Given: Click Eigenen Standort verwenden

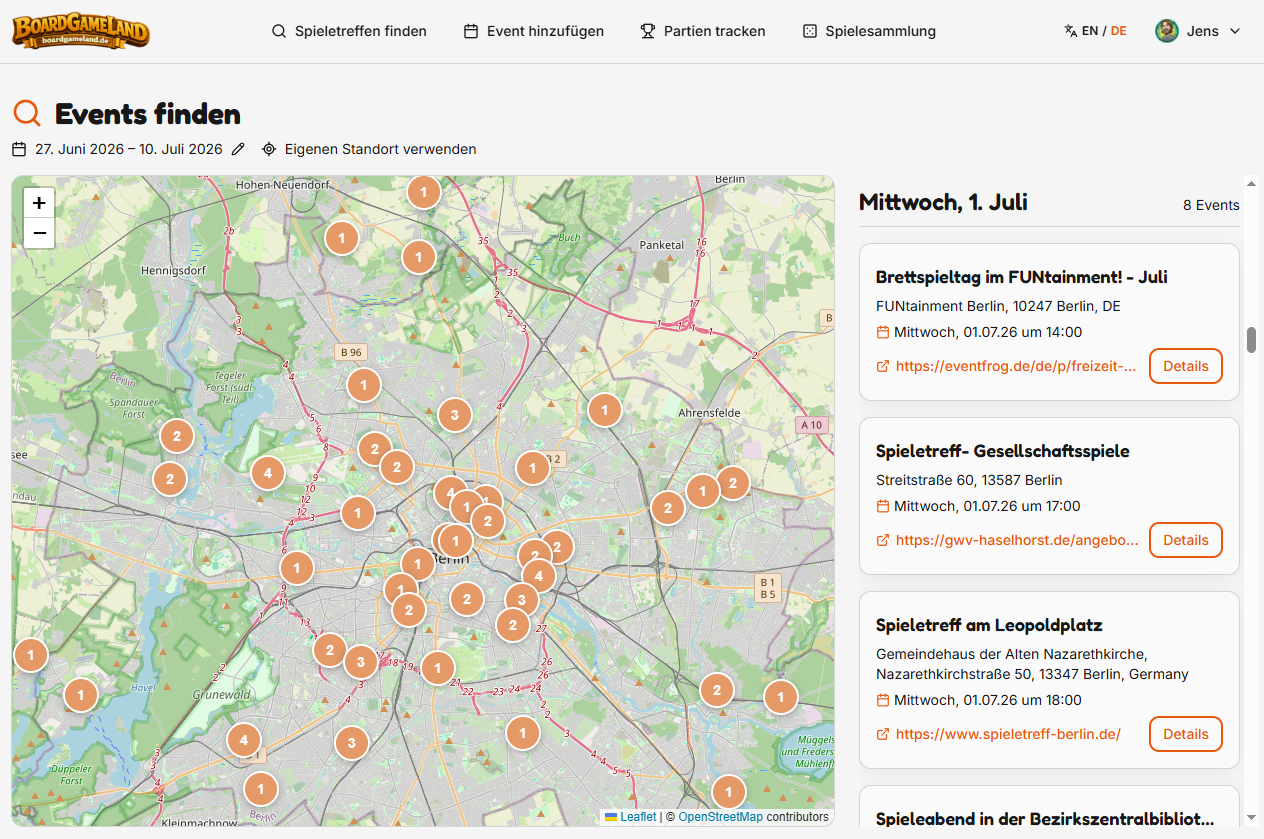Looking at the screenshot, I should click(380, 149).
